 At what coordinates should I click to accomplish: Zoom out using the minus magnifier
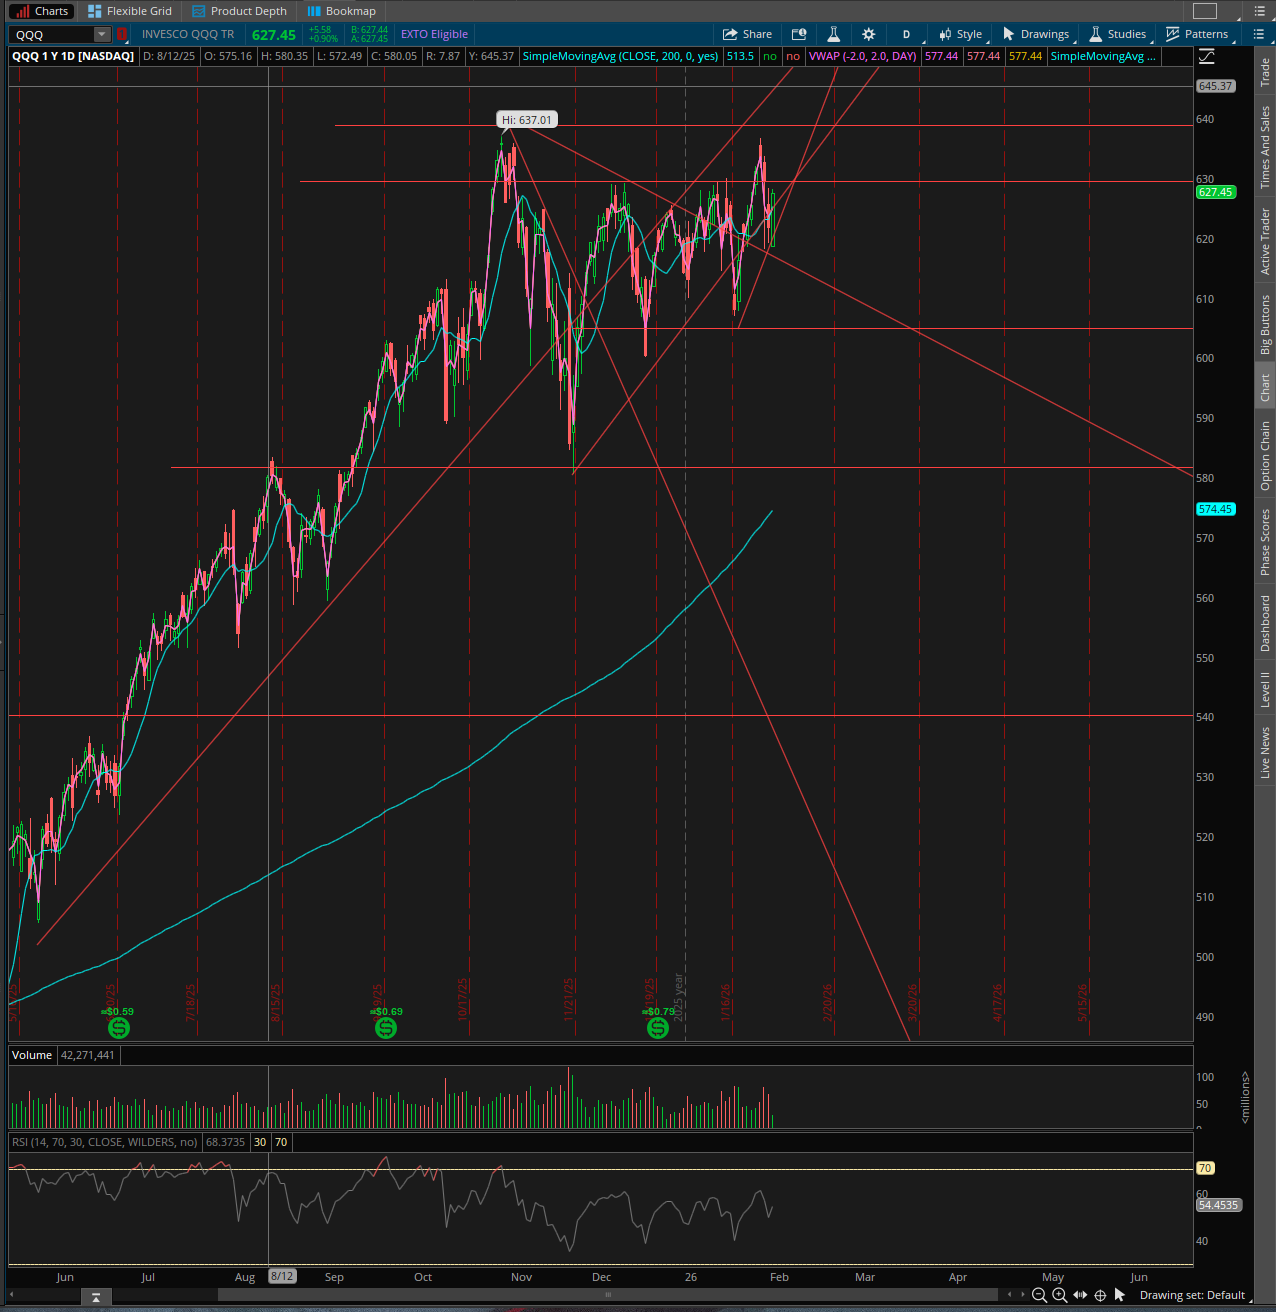[1039, 1295]
